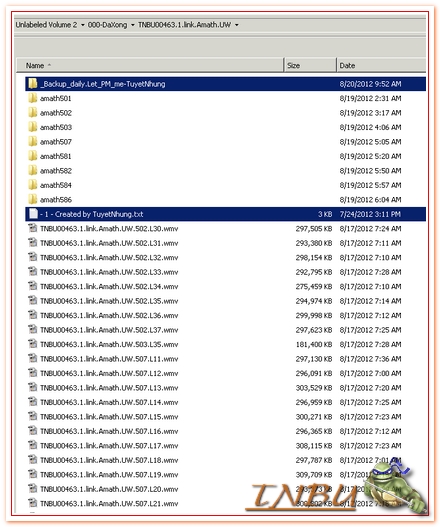Click TNBU00463.1.link.Amath.UW in the address bar

(185, 25)
